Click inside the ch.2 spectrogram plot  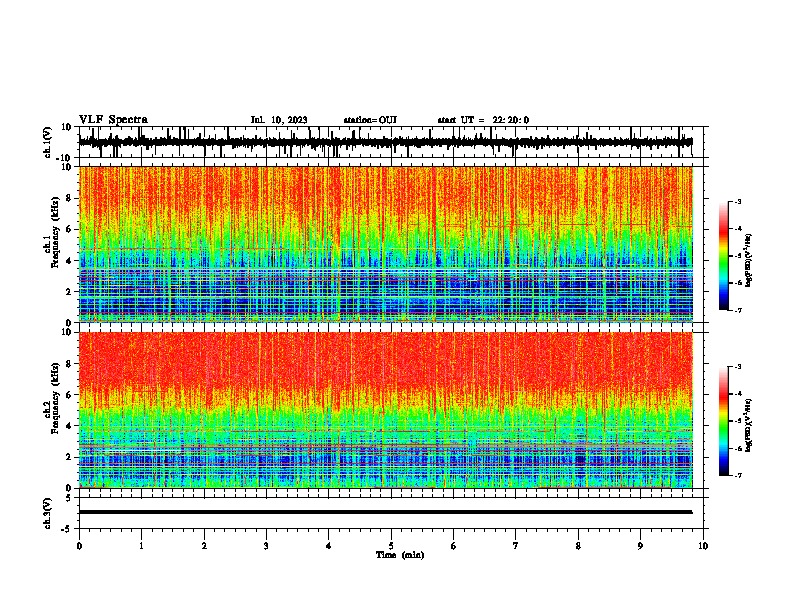[385, 410]
